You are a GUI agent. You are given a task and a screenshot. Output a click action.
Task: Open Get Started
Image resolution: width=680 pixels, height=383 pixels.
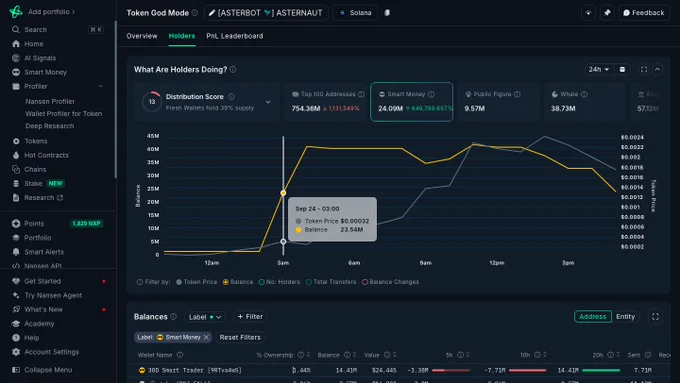[42, 281]
